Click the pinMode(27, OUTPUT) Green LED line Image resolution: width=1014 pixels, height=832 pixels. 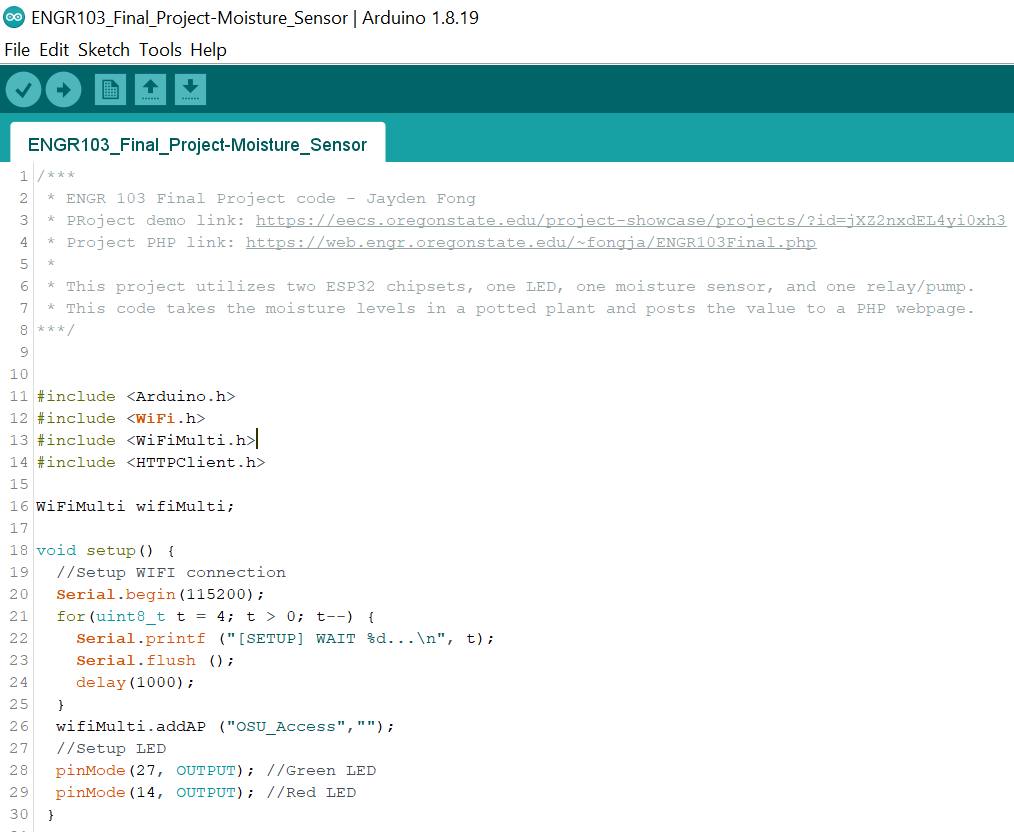215,770
